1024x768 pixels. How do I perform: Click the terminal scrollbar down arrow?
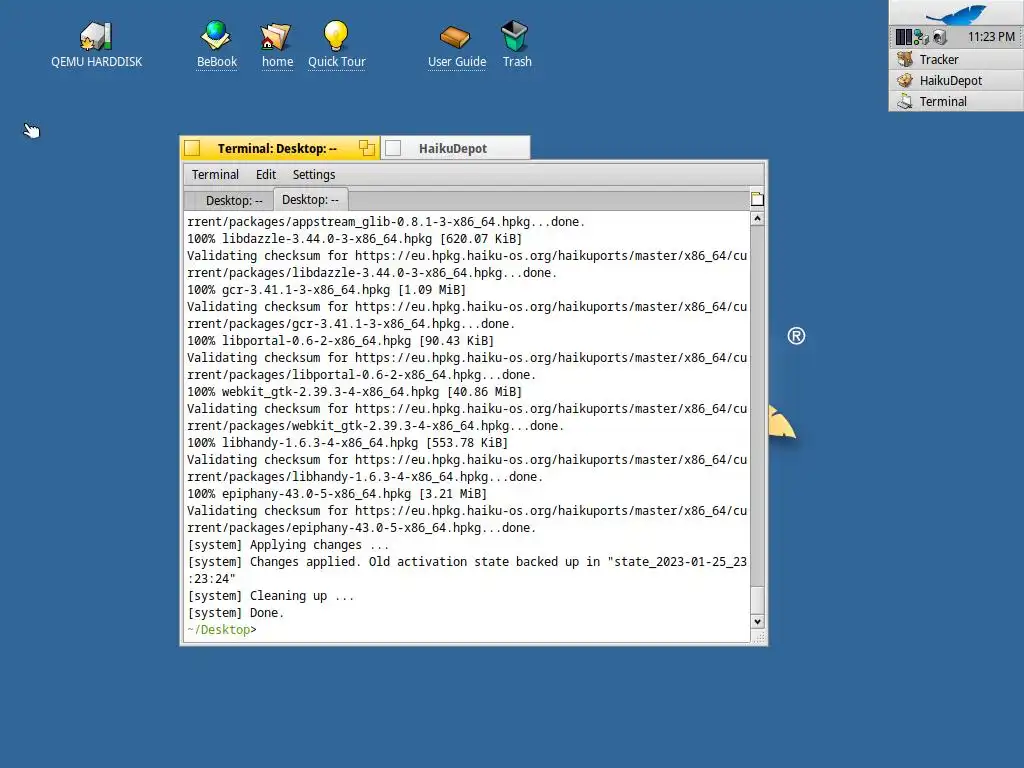tap(757, 622)
